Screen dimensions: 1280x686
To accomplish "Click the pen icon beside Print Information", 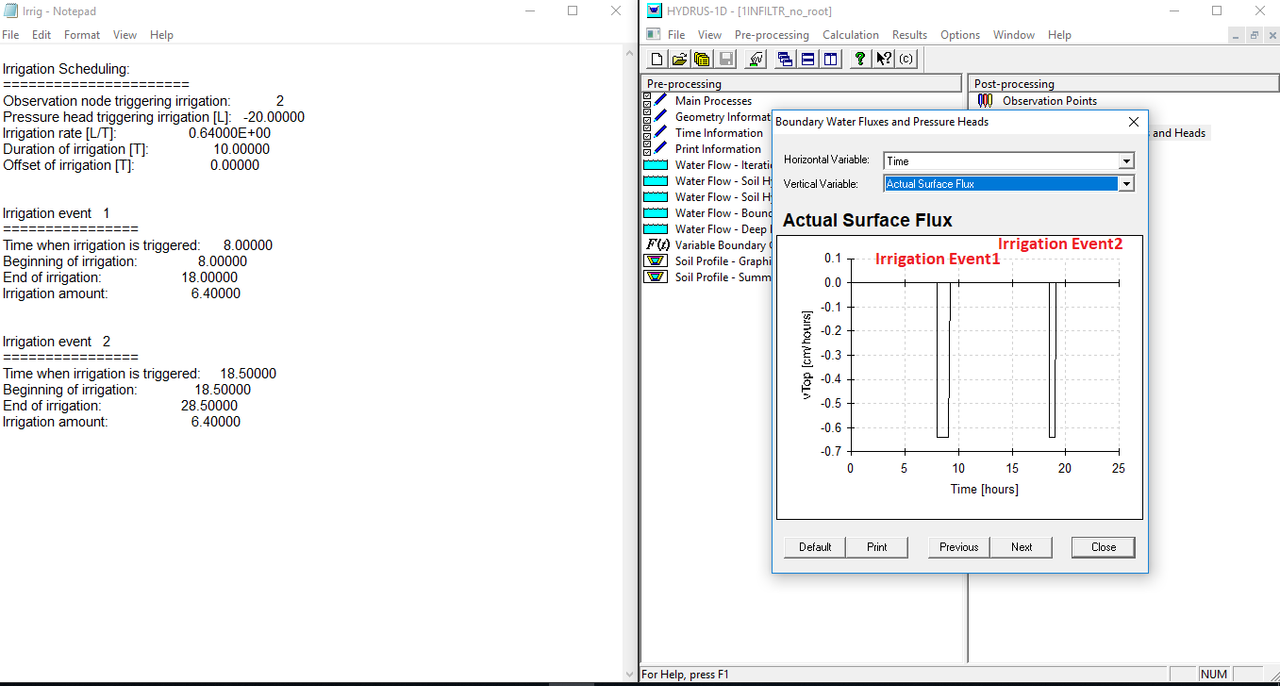I will [661, 148].
